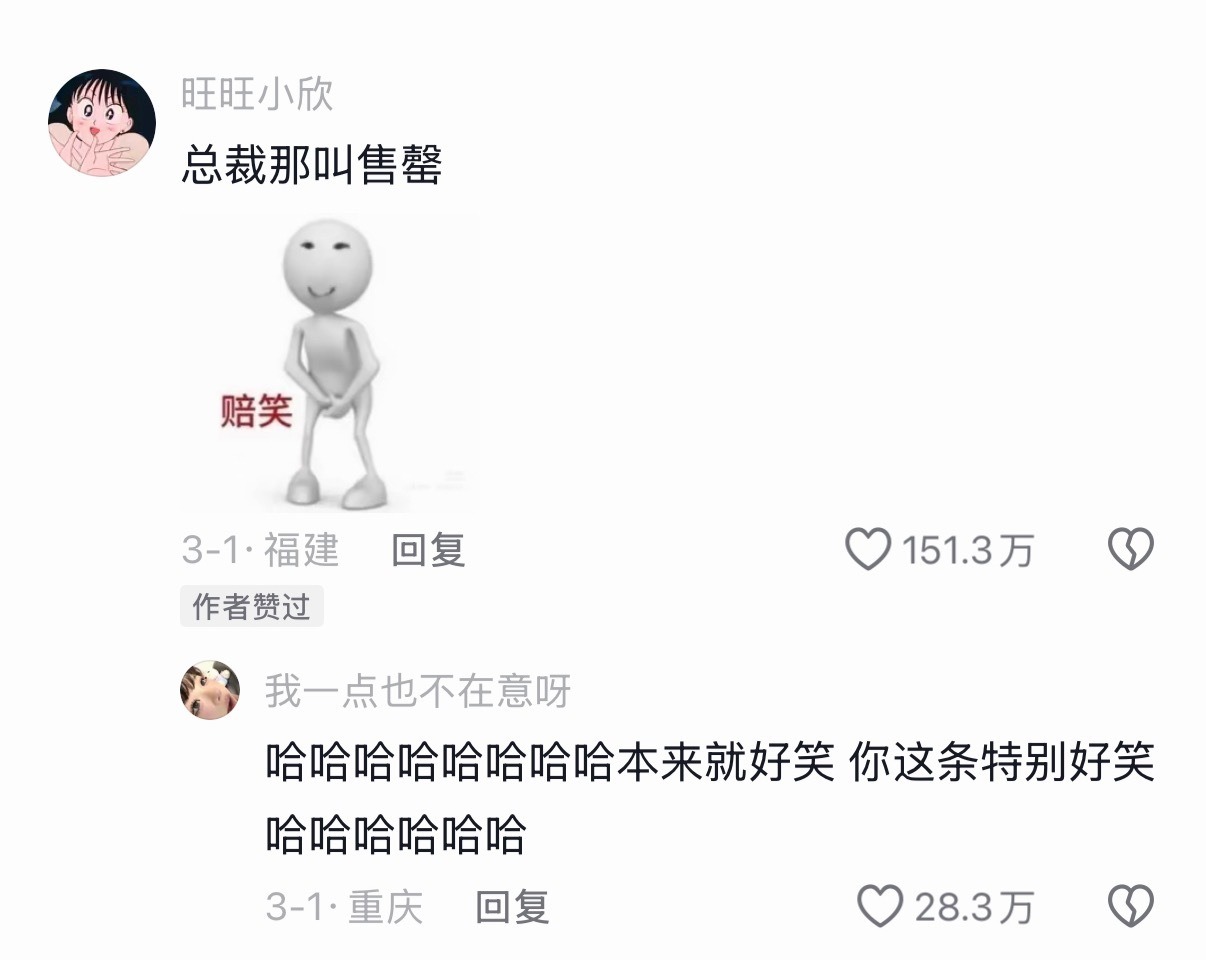The width and height of the screenshot is (1206, 960).
Task: Click the 回复 button under the 重庆 reply
Action: tap(512, 907)
